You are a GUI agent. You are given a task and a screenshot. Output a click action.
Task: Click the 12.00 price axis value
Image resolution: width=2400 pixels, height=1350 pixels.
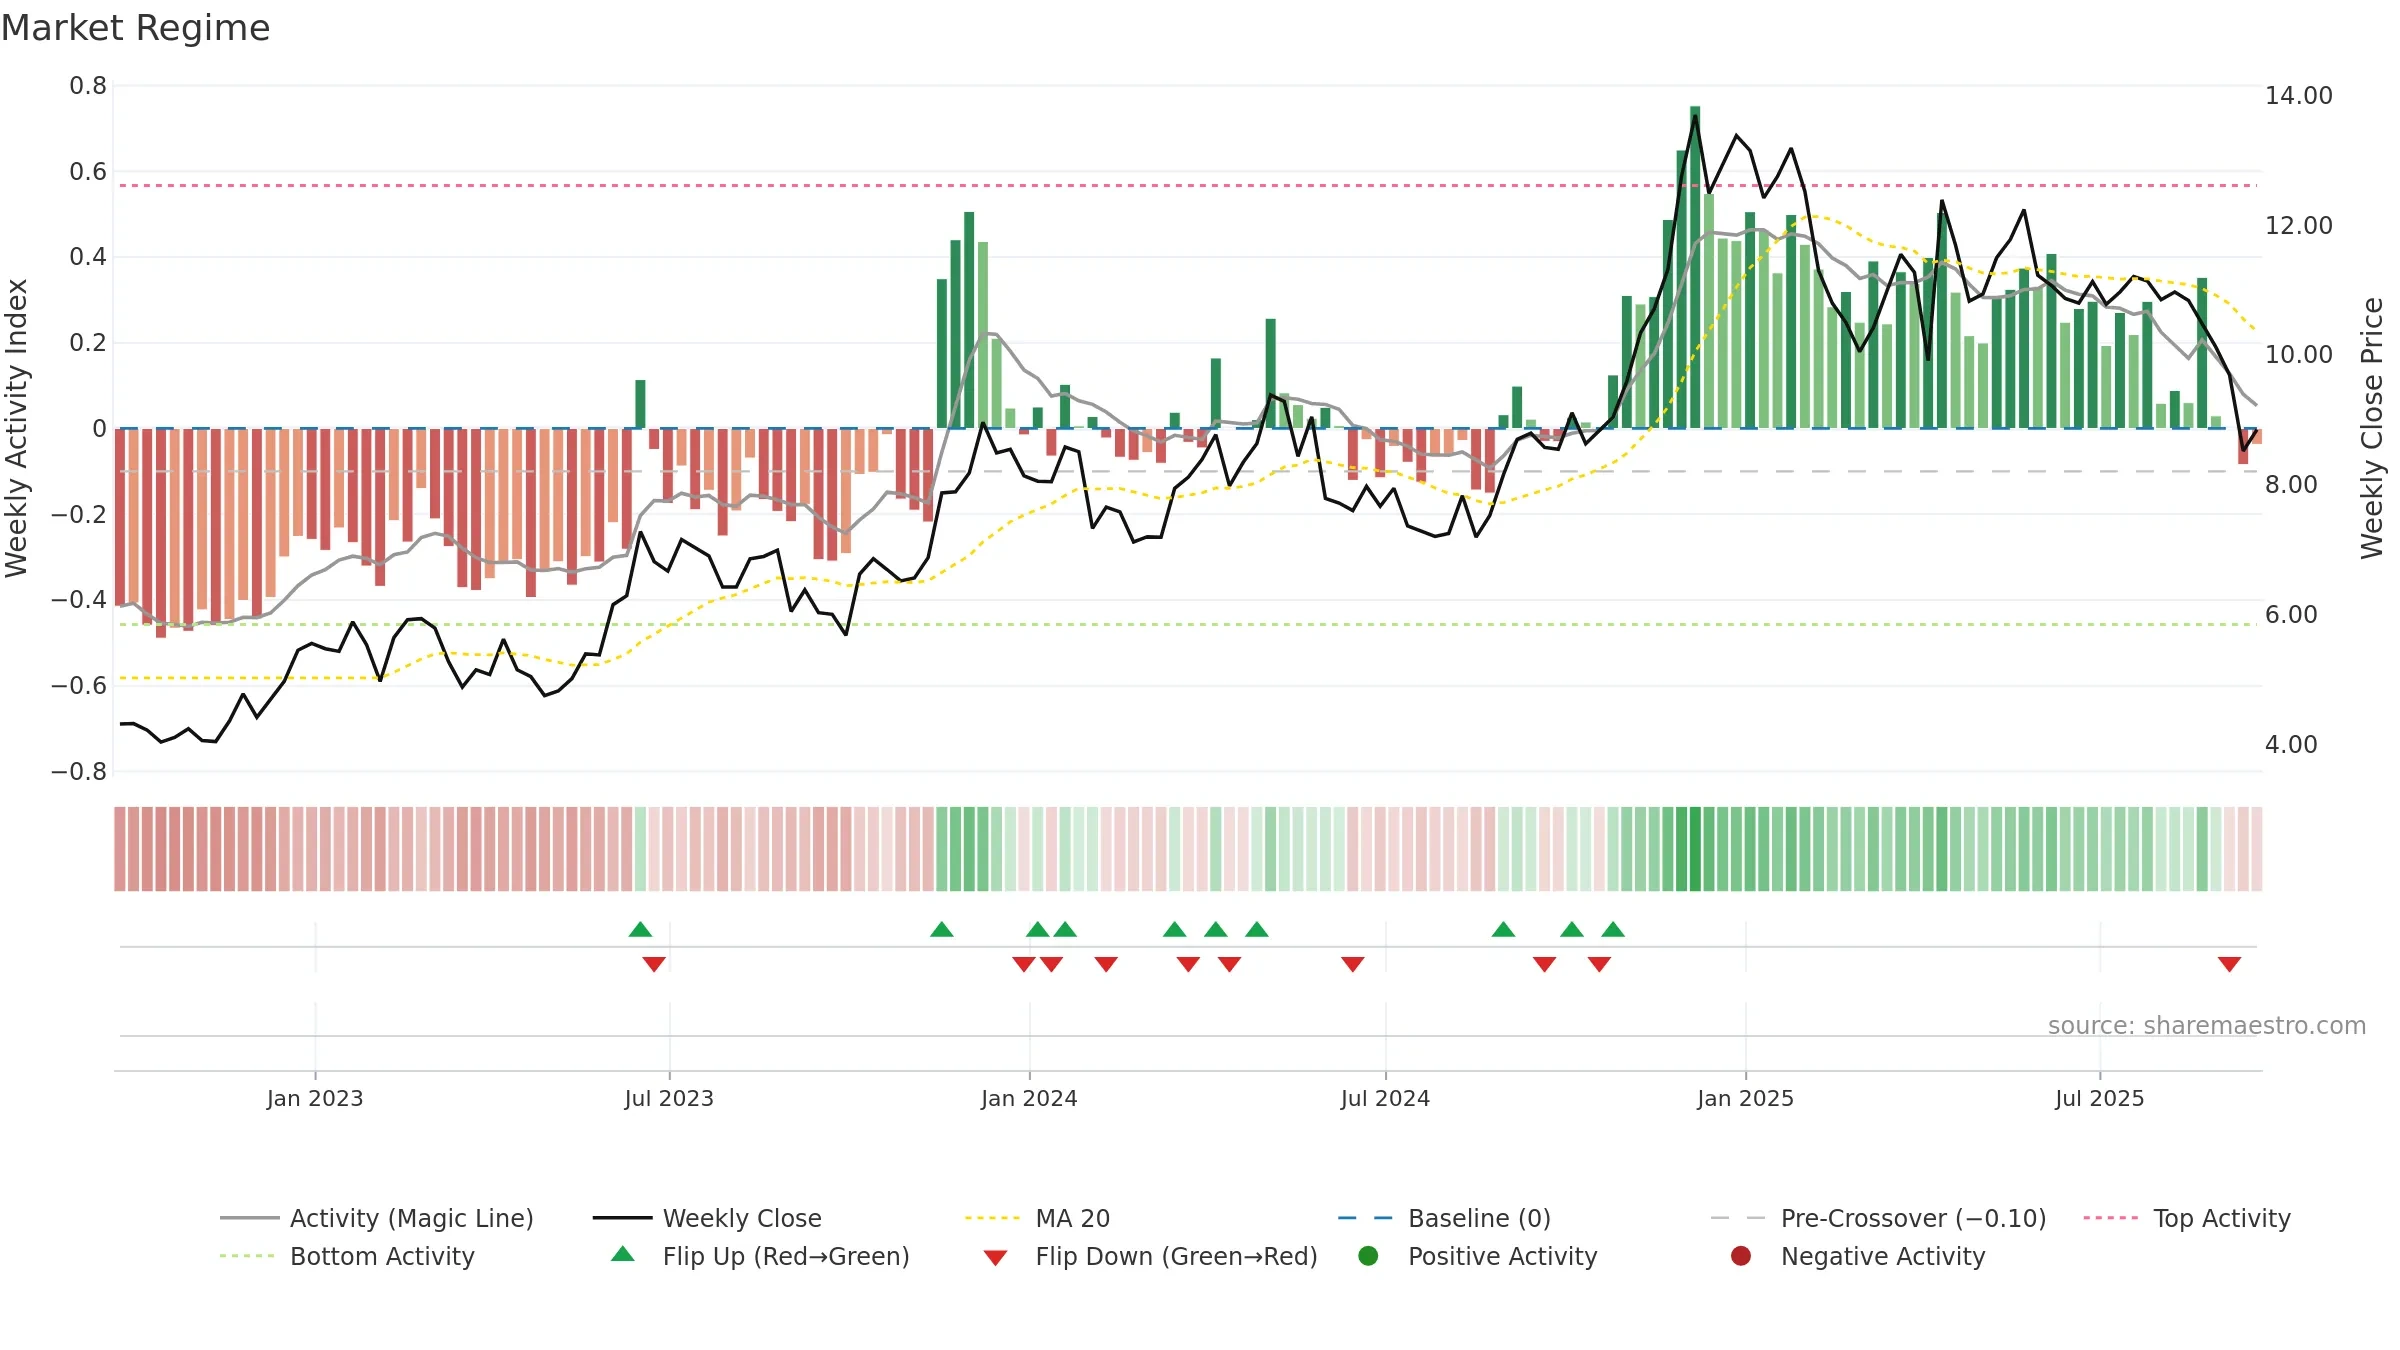point(2298,226)
